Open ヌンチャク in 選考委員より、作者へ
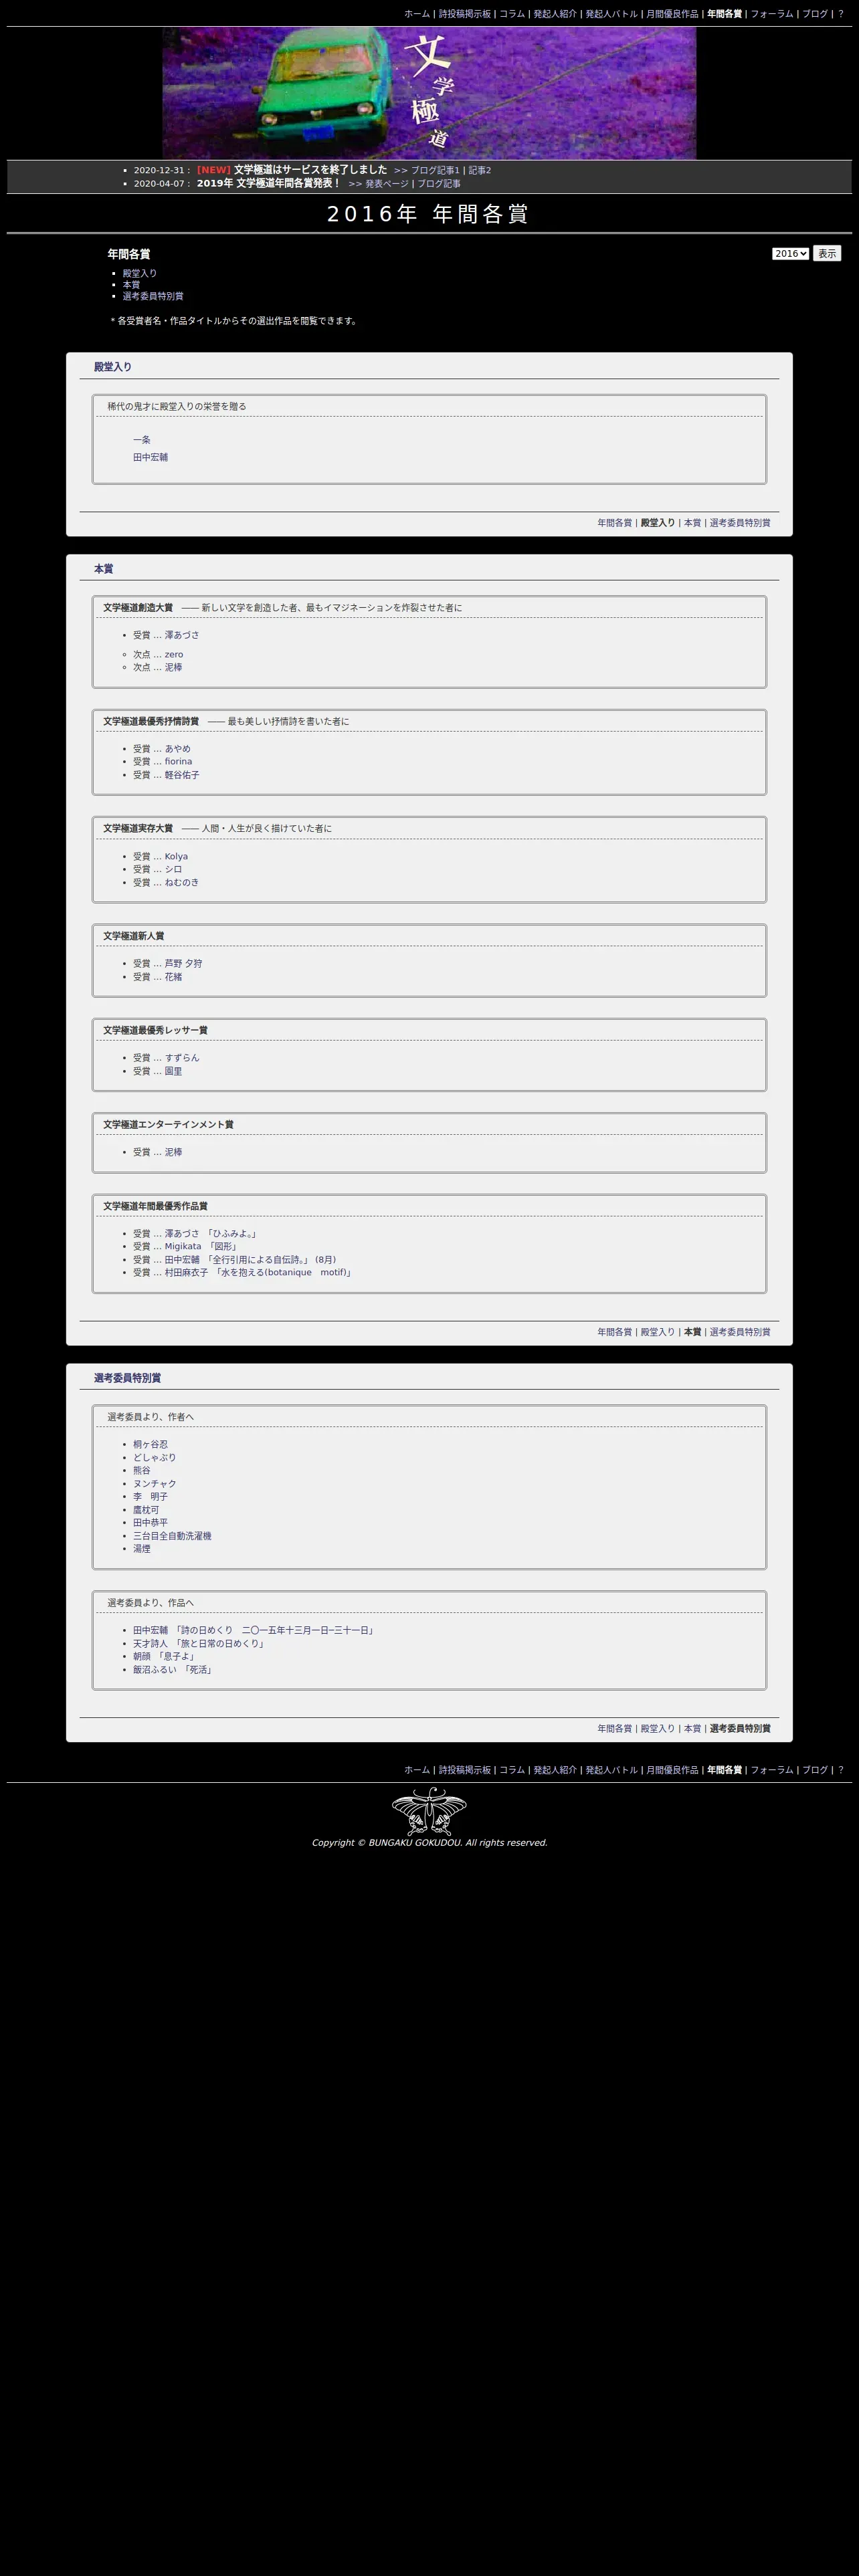 155,1484
